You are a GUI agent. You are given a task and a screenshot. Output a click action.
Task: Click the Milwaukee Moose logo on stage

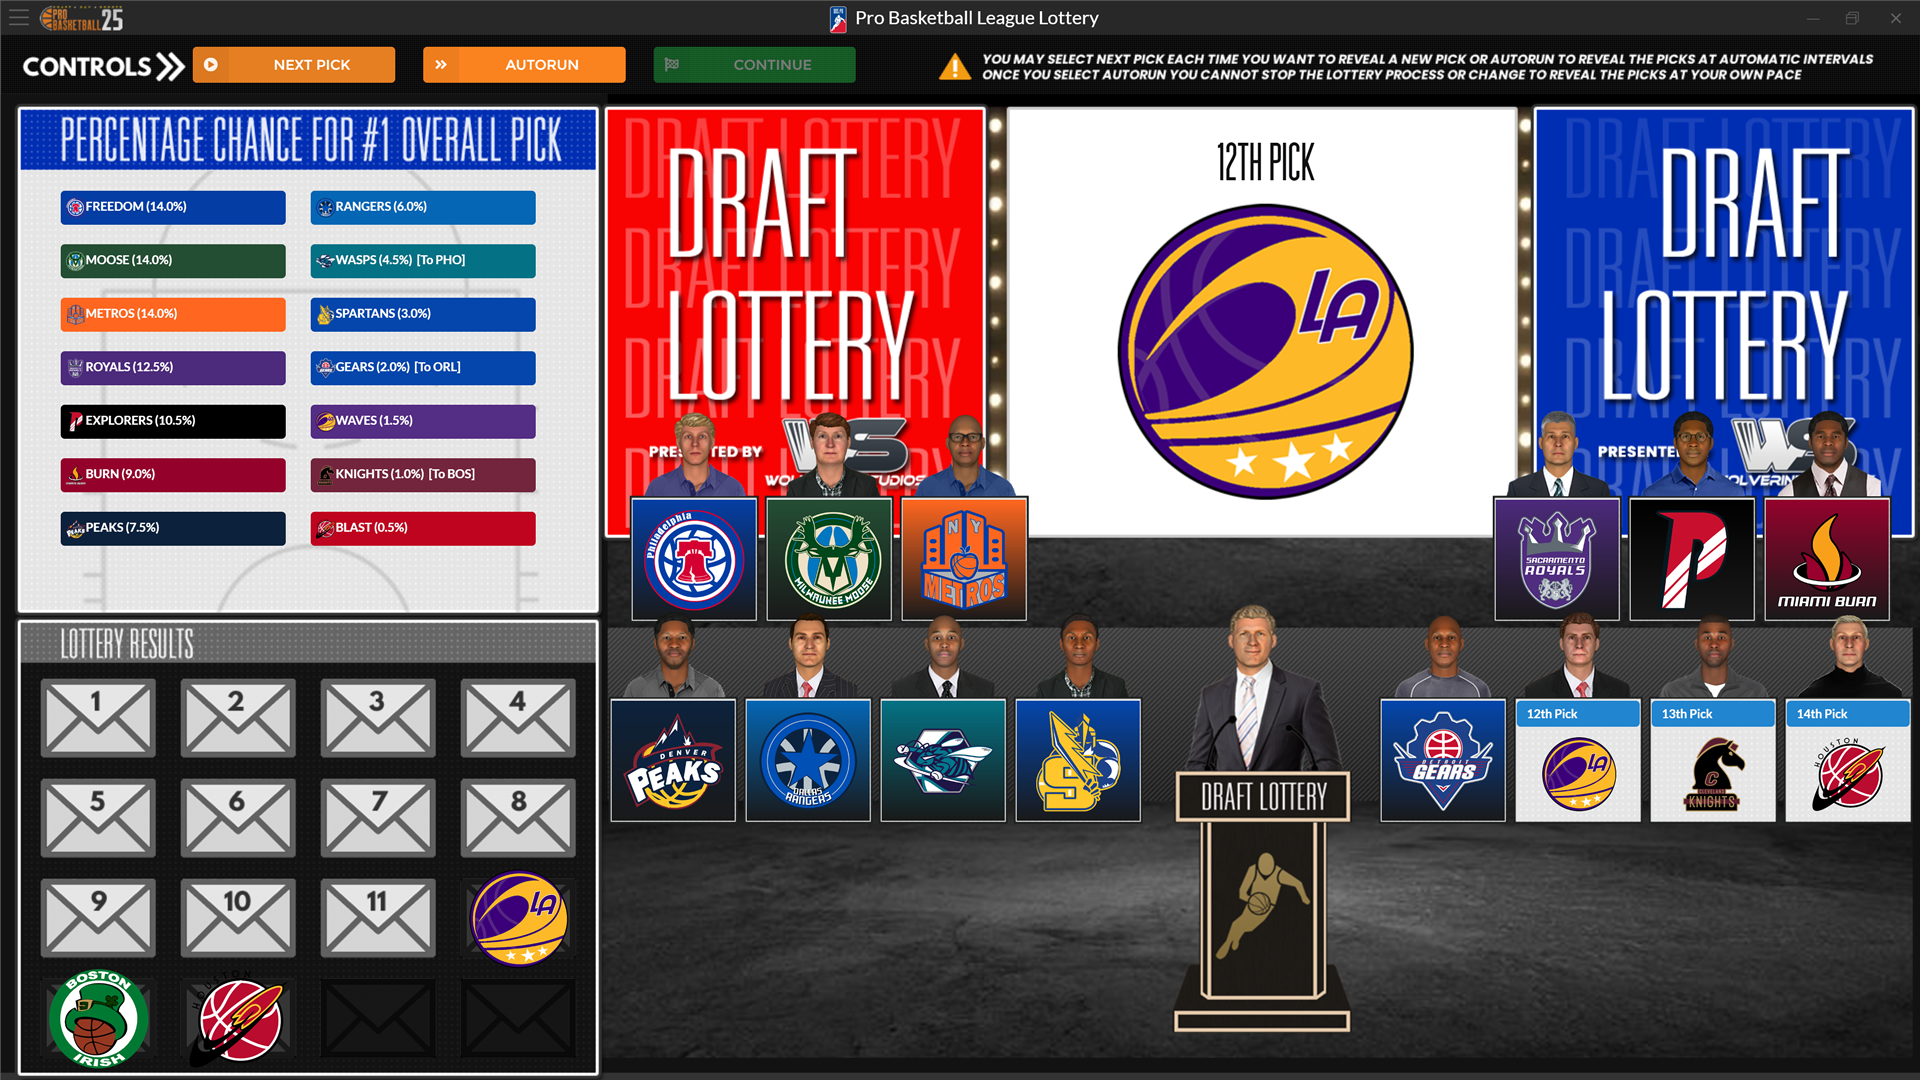pos(829,558)
